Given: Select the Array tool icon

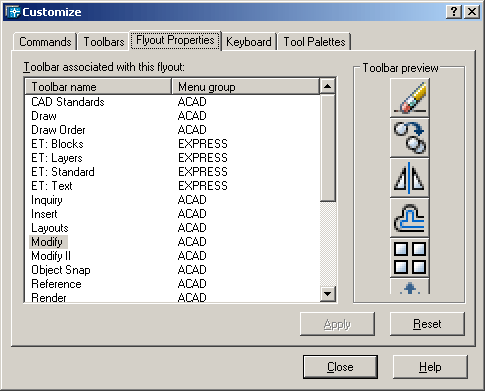Looking at the screenshot, I should click(x=409, y=258).
